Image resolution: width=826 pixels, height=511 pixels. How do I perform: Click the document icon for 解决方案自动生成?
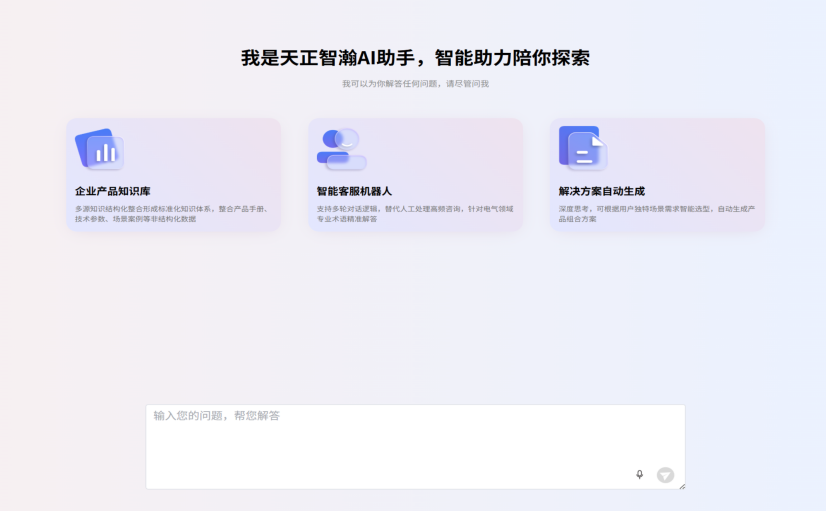[583, 148]
